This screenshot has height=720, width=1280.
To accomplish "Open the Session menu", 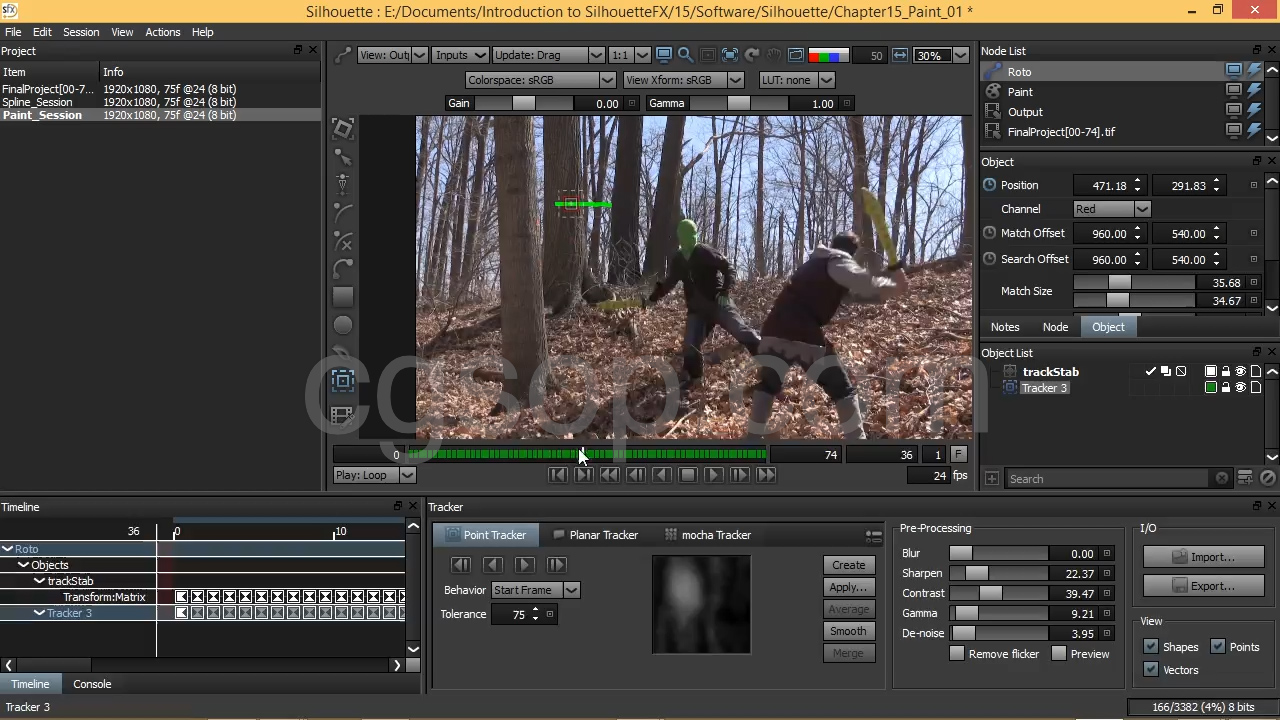I will point(81,32).
